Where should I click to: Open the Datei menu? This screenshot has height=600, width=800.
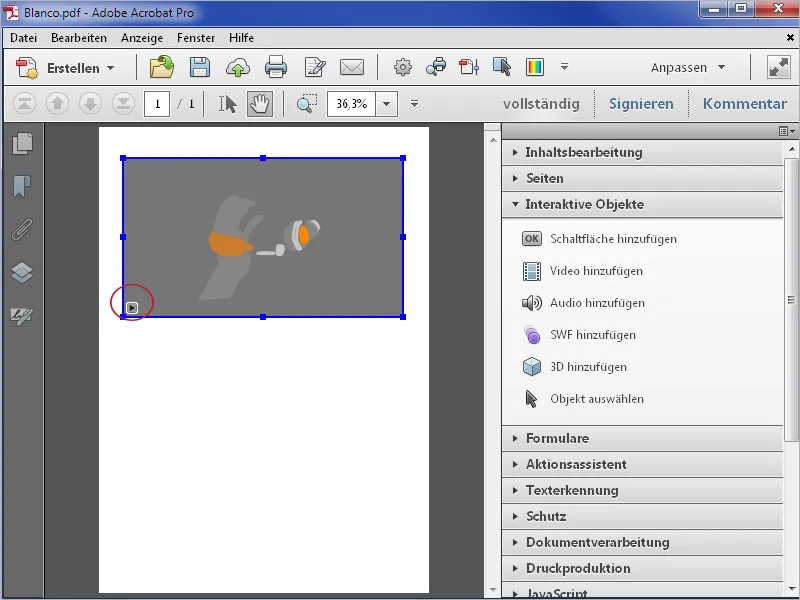pyautogui.click(x=23, y=38)
